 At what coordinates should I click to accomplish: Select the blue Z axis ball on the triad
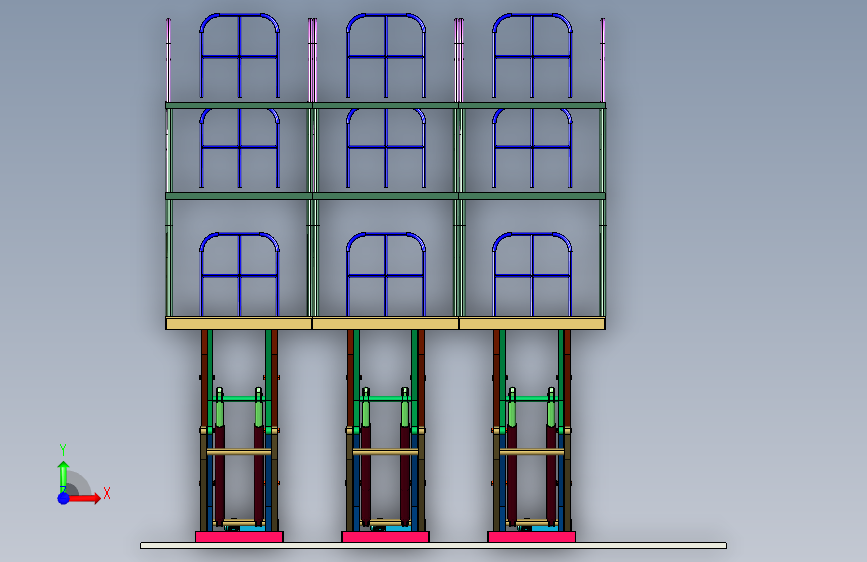[x=63, y=498]
